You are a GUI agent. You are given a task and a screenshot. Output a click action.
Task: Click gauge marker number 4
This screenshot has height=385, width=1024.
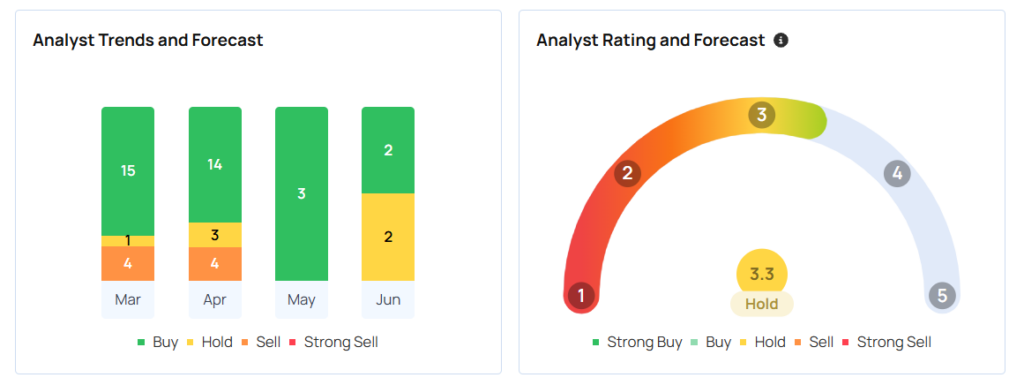[x=897, y=174]
